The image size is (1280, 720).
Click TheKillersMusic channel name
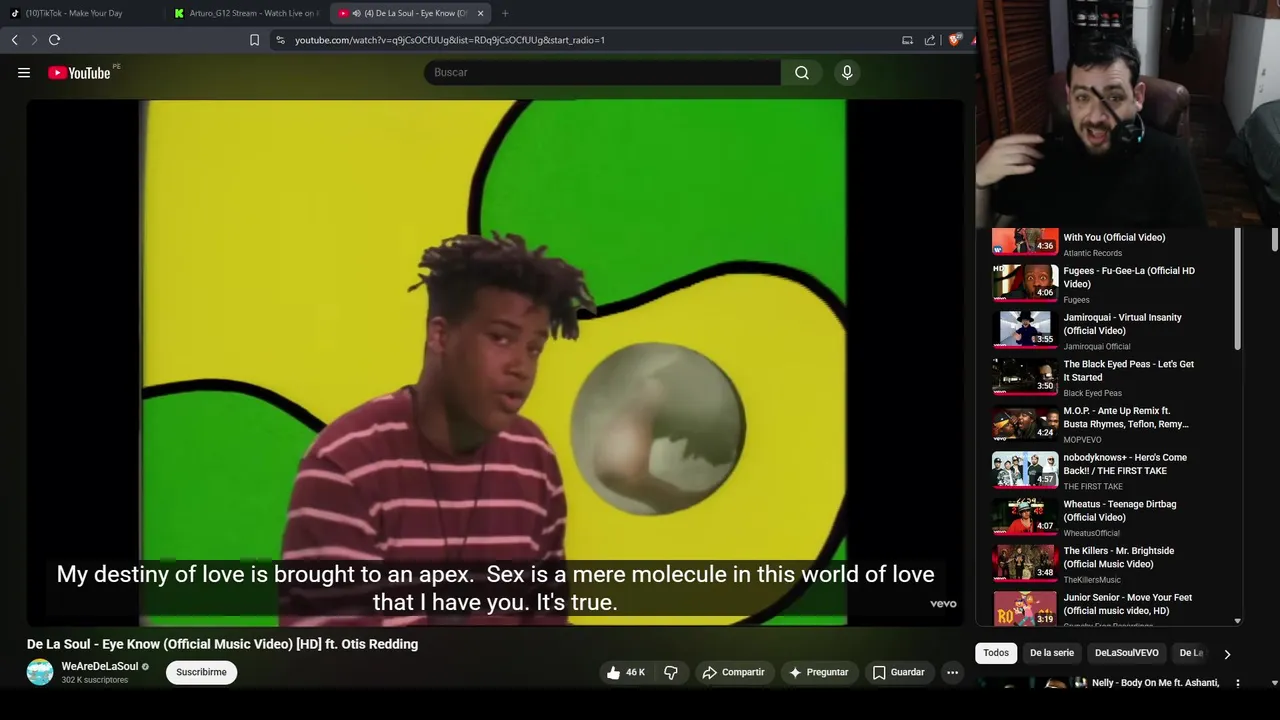(1092, 580)
